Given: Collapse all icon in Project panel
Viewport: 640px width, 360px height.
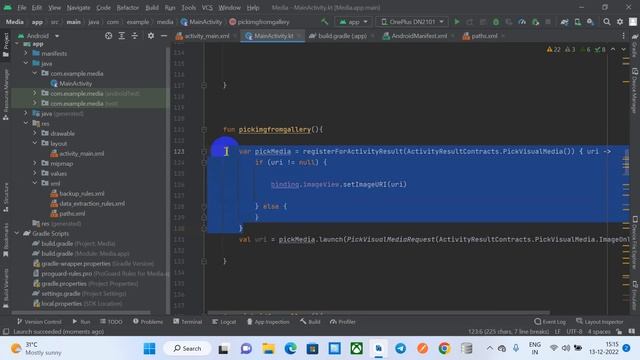Looking at the screenshot, I should coord(135,36).
